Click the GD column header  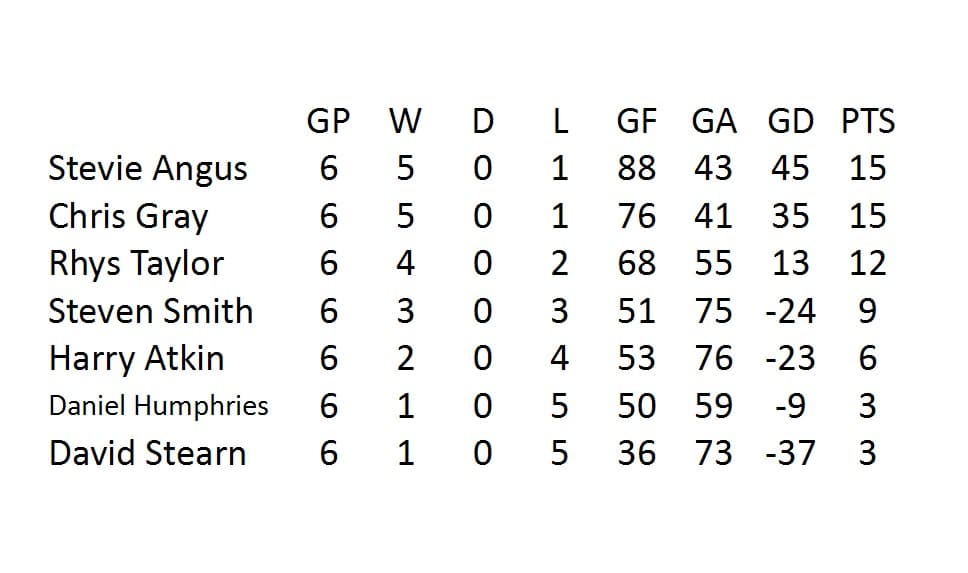point(790,122)
